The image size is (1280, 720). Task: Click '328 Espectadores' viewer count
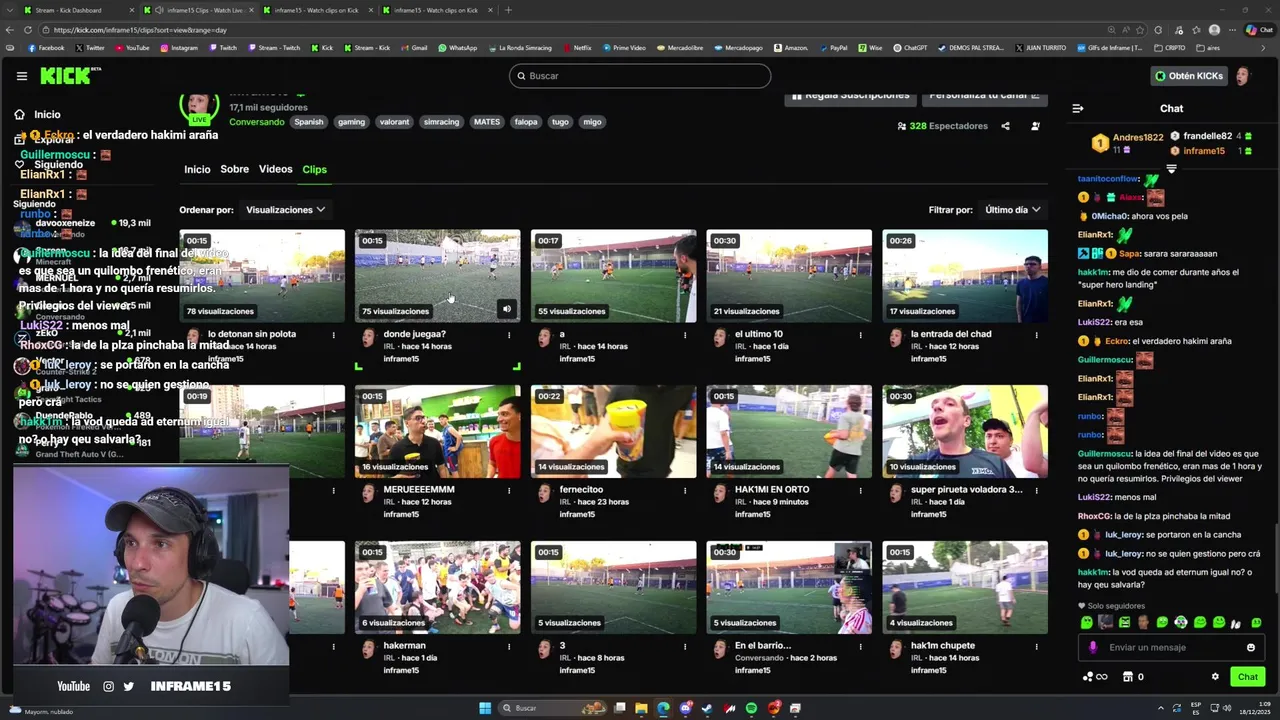942,126
